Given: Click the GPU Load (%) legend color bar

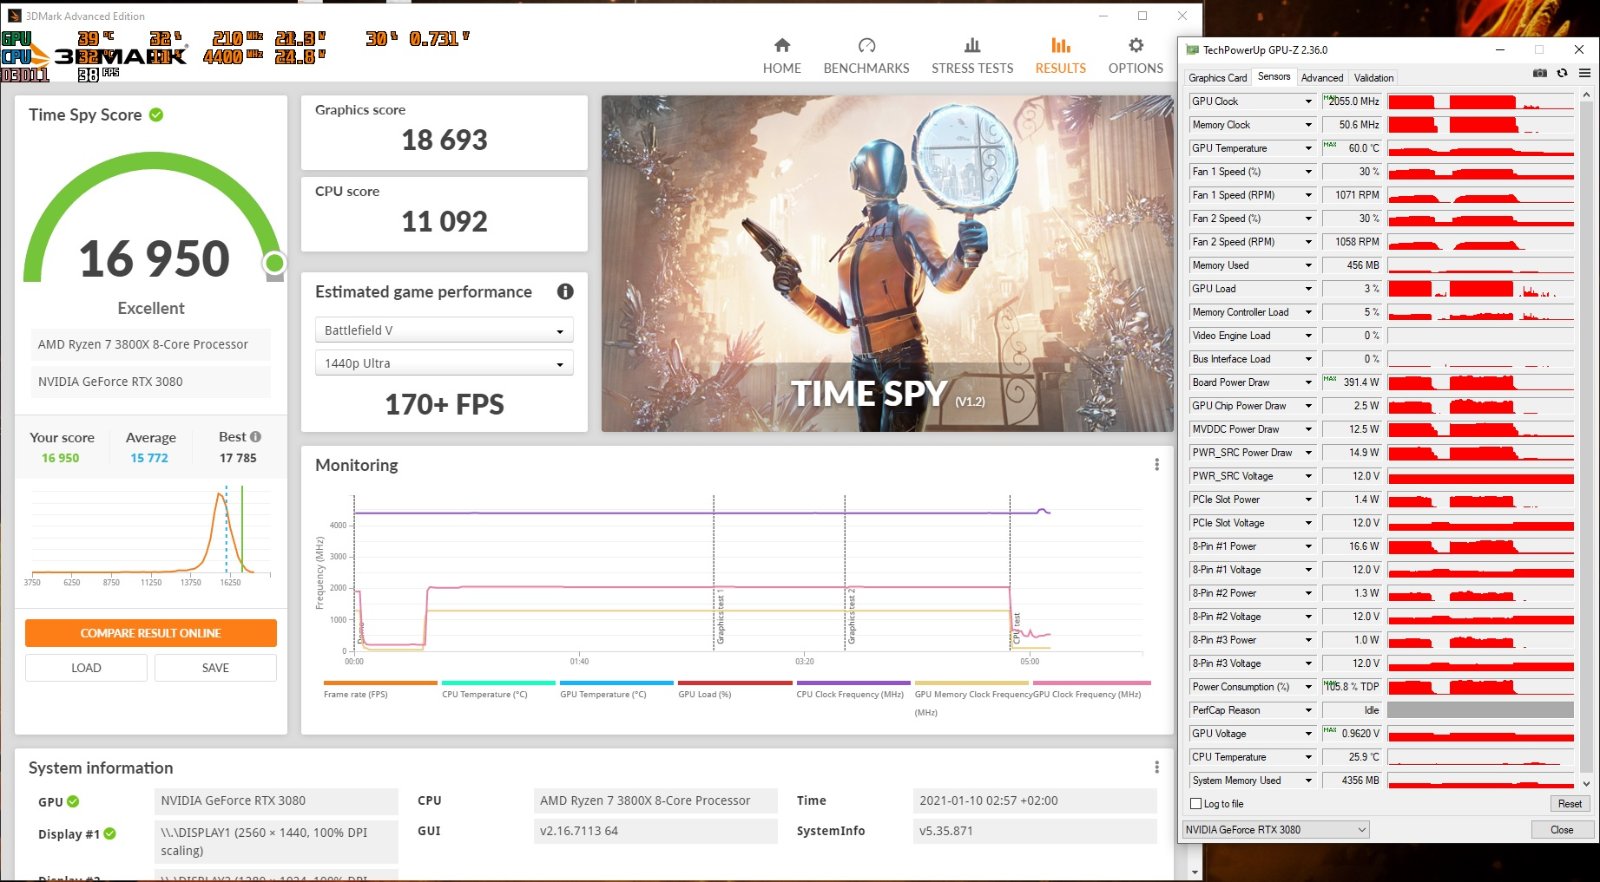Looking at the screenshot, I should coord(735,683).
